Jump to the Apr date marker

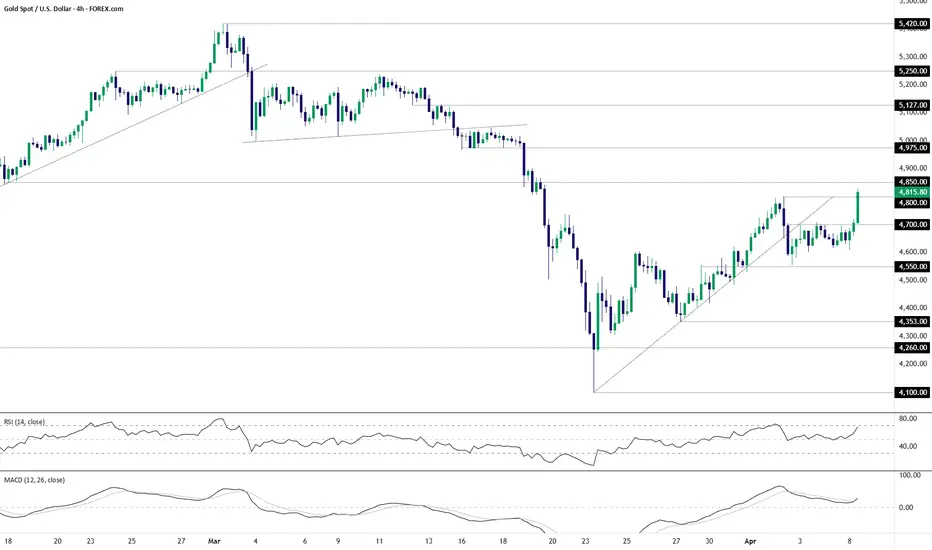(750, 541)
